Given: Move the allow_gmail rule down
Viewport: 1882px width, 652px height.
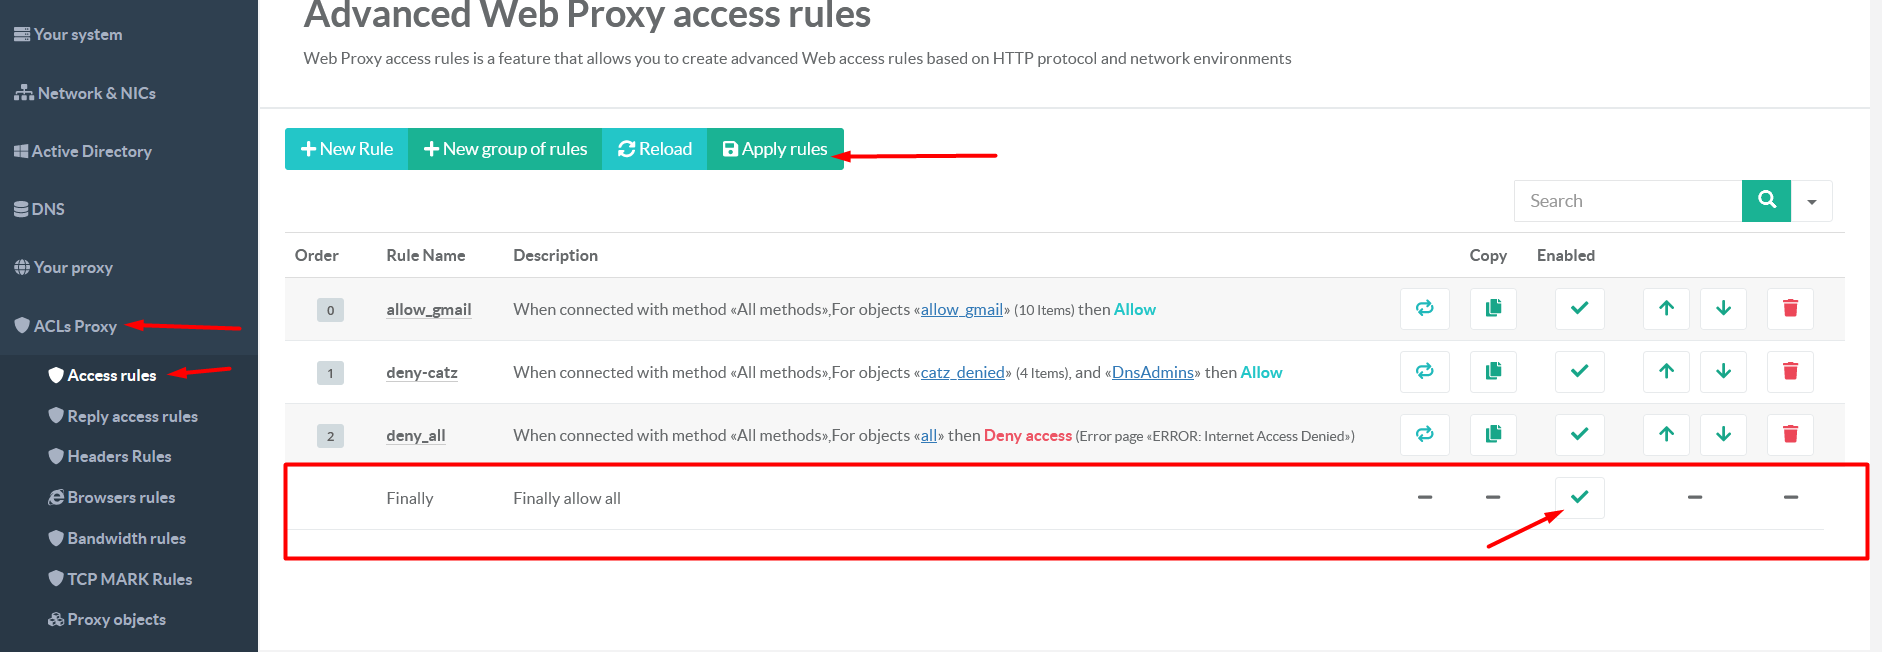Looking at the screenshot, I should (x=1722, y=309).
